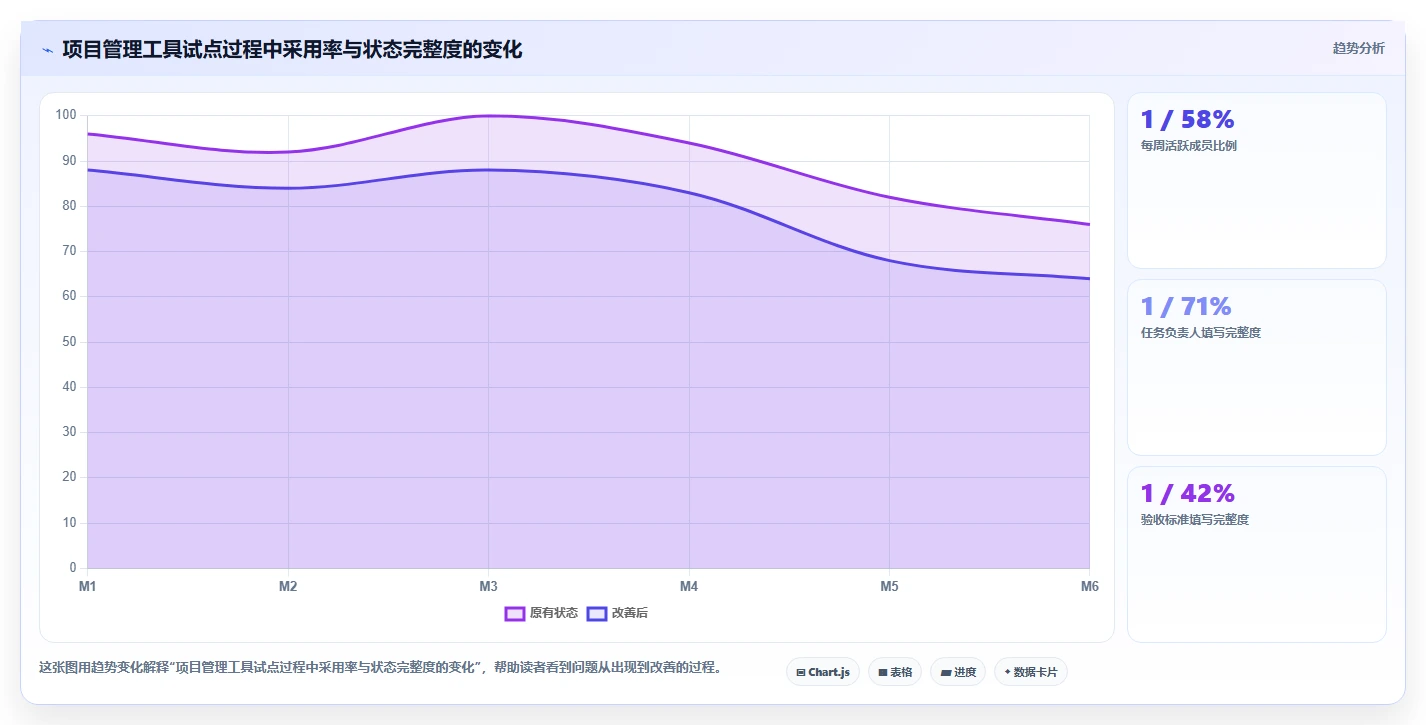Screen dimensions: 1426x725
Task: Click the 50 y-axis value
Action: [69, 342]
